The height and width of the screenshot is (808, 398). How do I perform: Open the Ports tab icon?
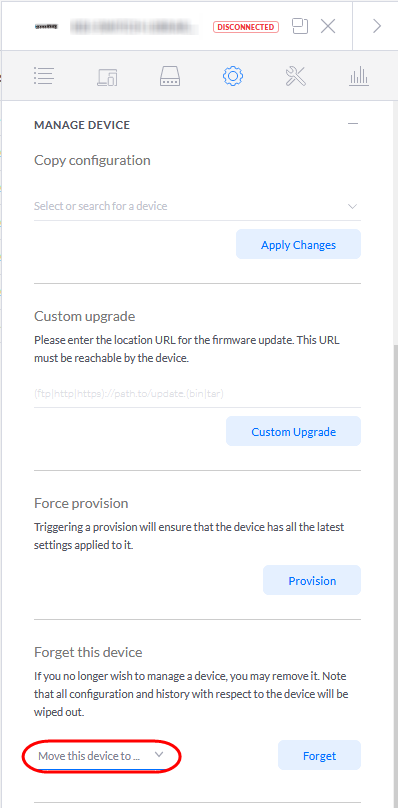[170, 76]
